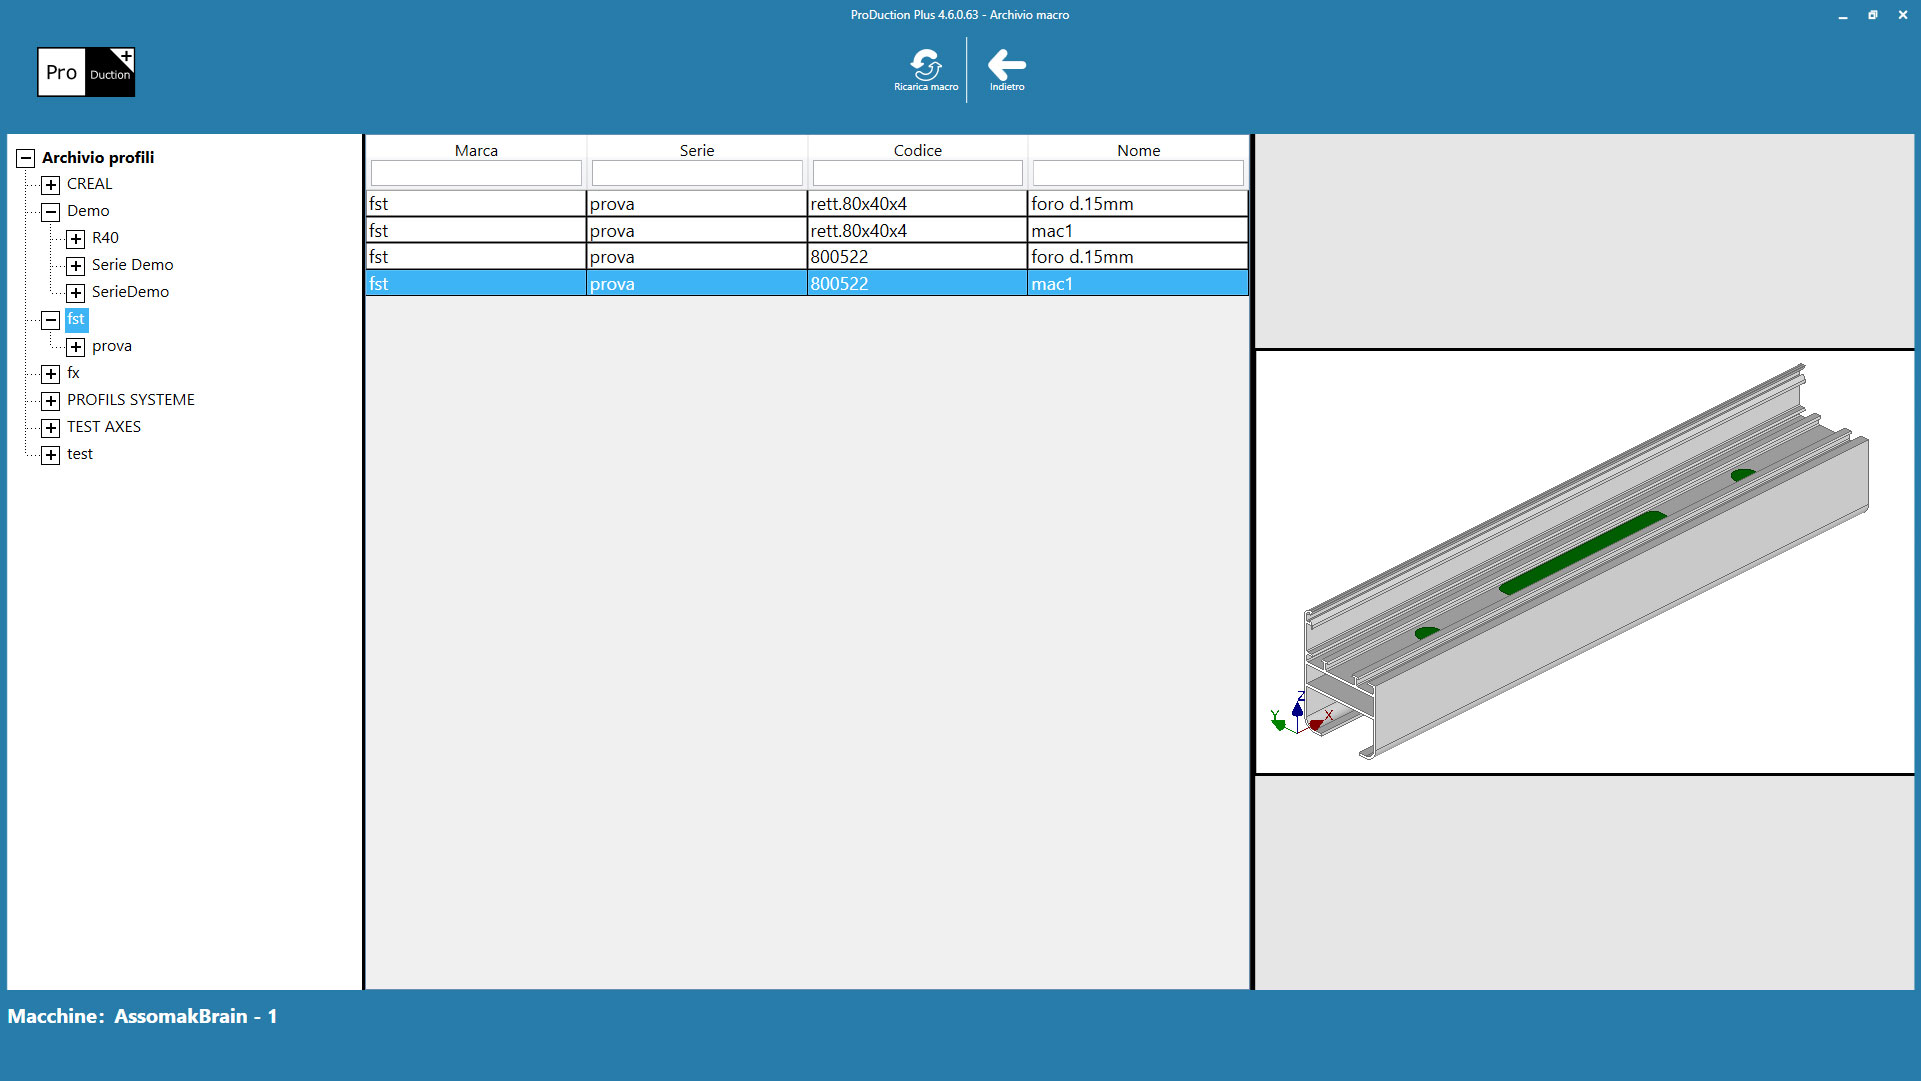1921x1081 pixels.
Task: Collapse the Archivio profili root node
Action: [x=26, y=158]
